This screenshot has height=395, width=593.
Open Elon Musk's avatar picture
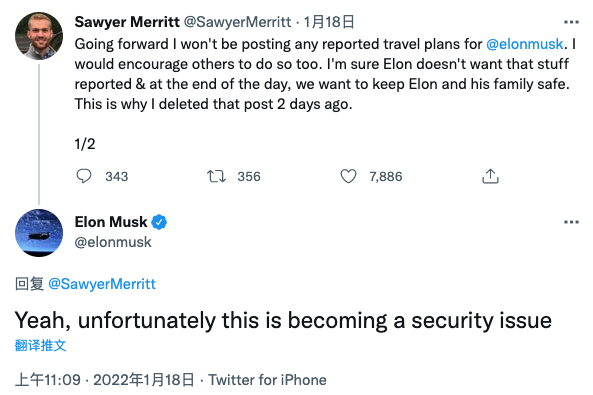coord(39,233)
